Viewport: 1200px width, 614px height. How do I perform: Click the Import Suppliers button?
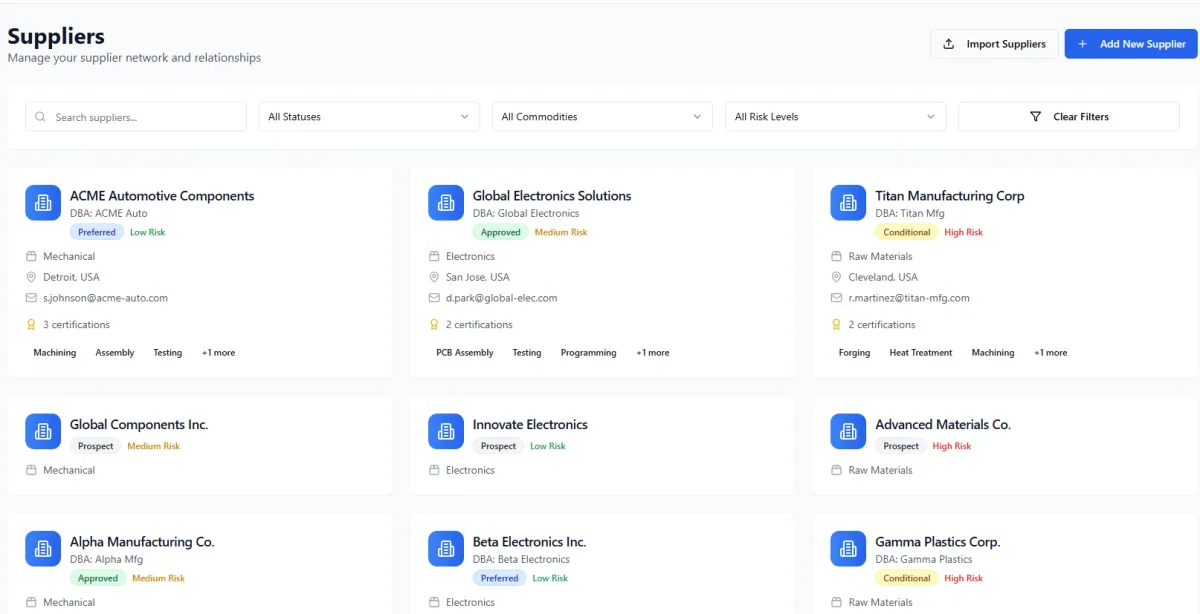[994, 44]
